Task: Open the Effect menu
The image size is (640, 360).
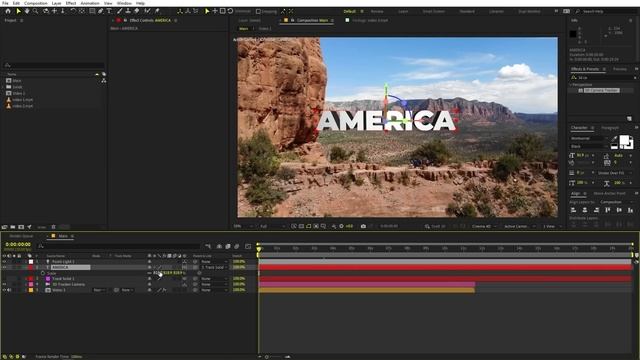Action: pyautogui.click(x=71, y=3)
